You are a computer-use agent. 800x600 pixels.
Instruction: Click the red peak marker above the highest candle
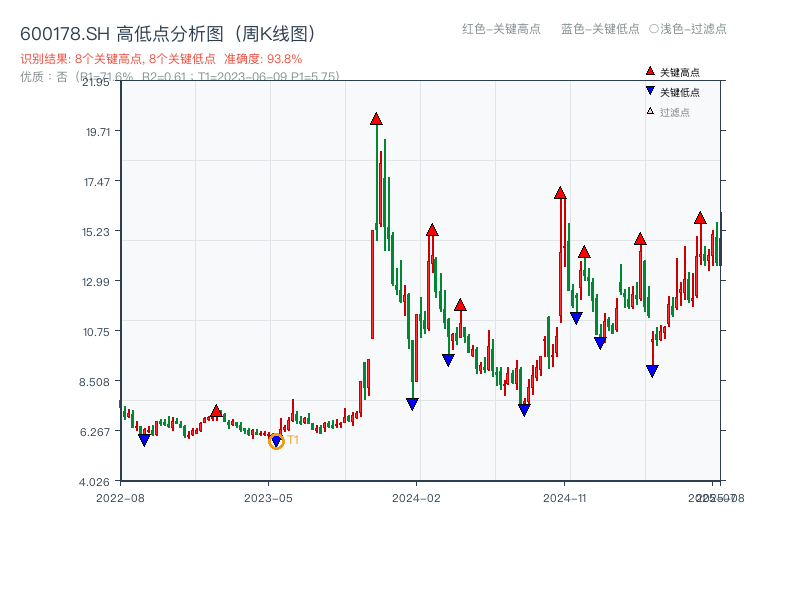(376, 118)
